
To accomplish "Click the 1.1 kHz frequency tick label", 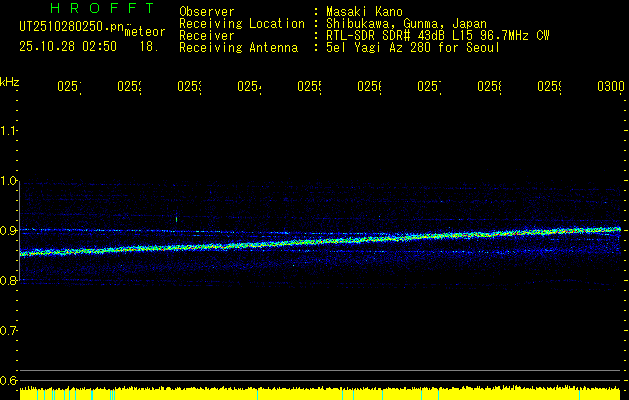I will click(x=9, y=131).
